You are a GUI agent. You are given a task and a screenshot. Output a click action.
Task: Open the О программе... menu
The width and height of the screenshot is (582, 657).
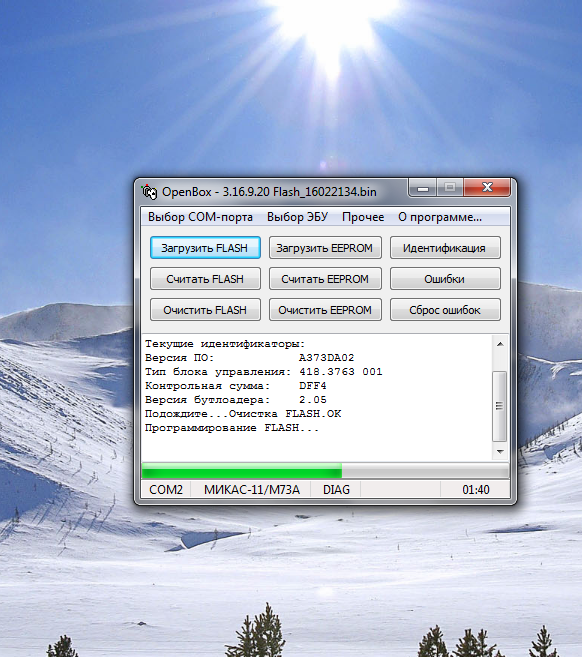click(x=440, y=217)
